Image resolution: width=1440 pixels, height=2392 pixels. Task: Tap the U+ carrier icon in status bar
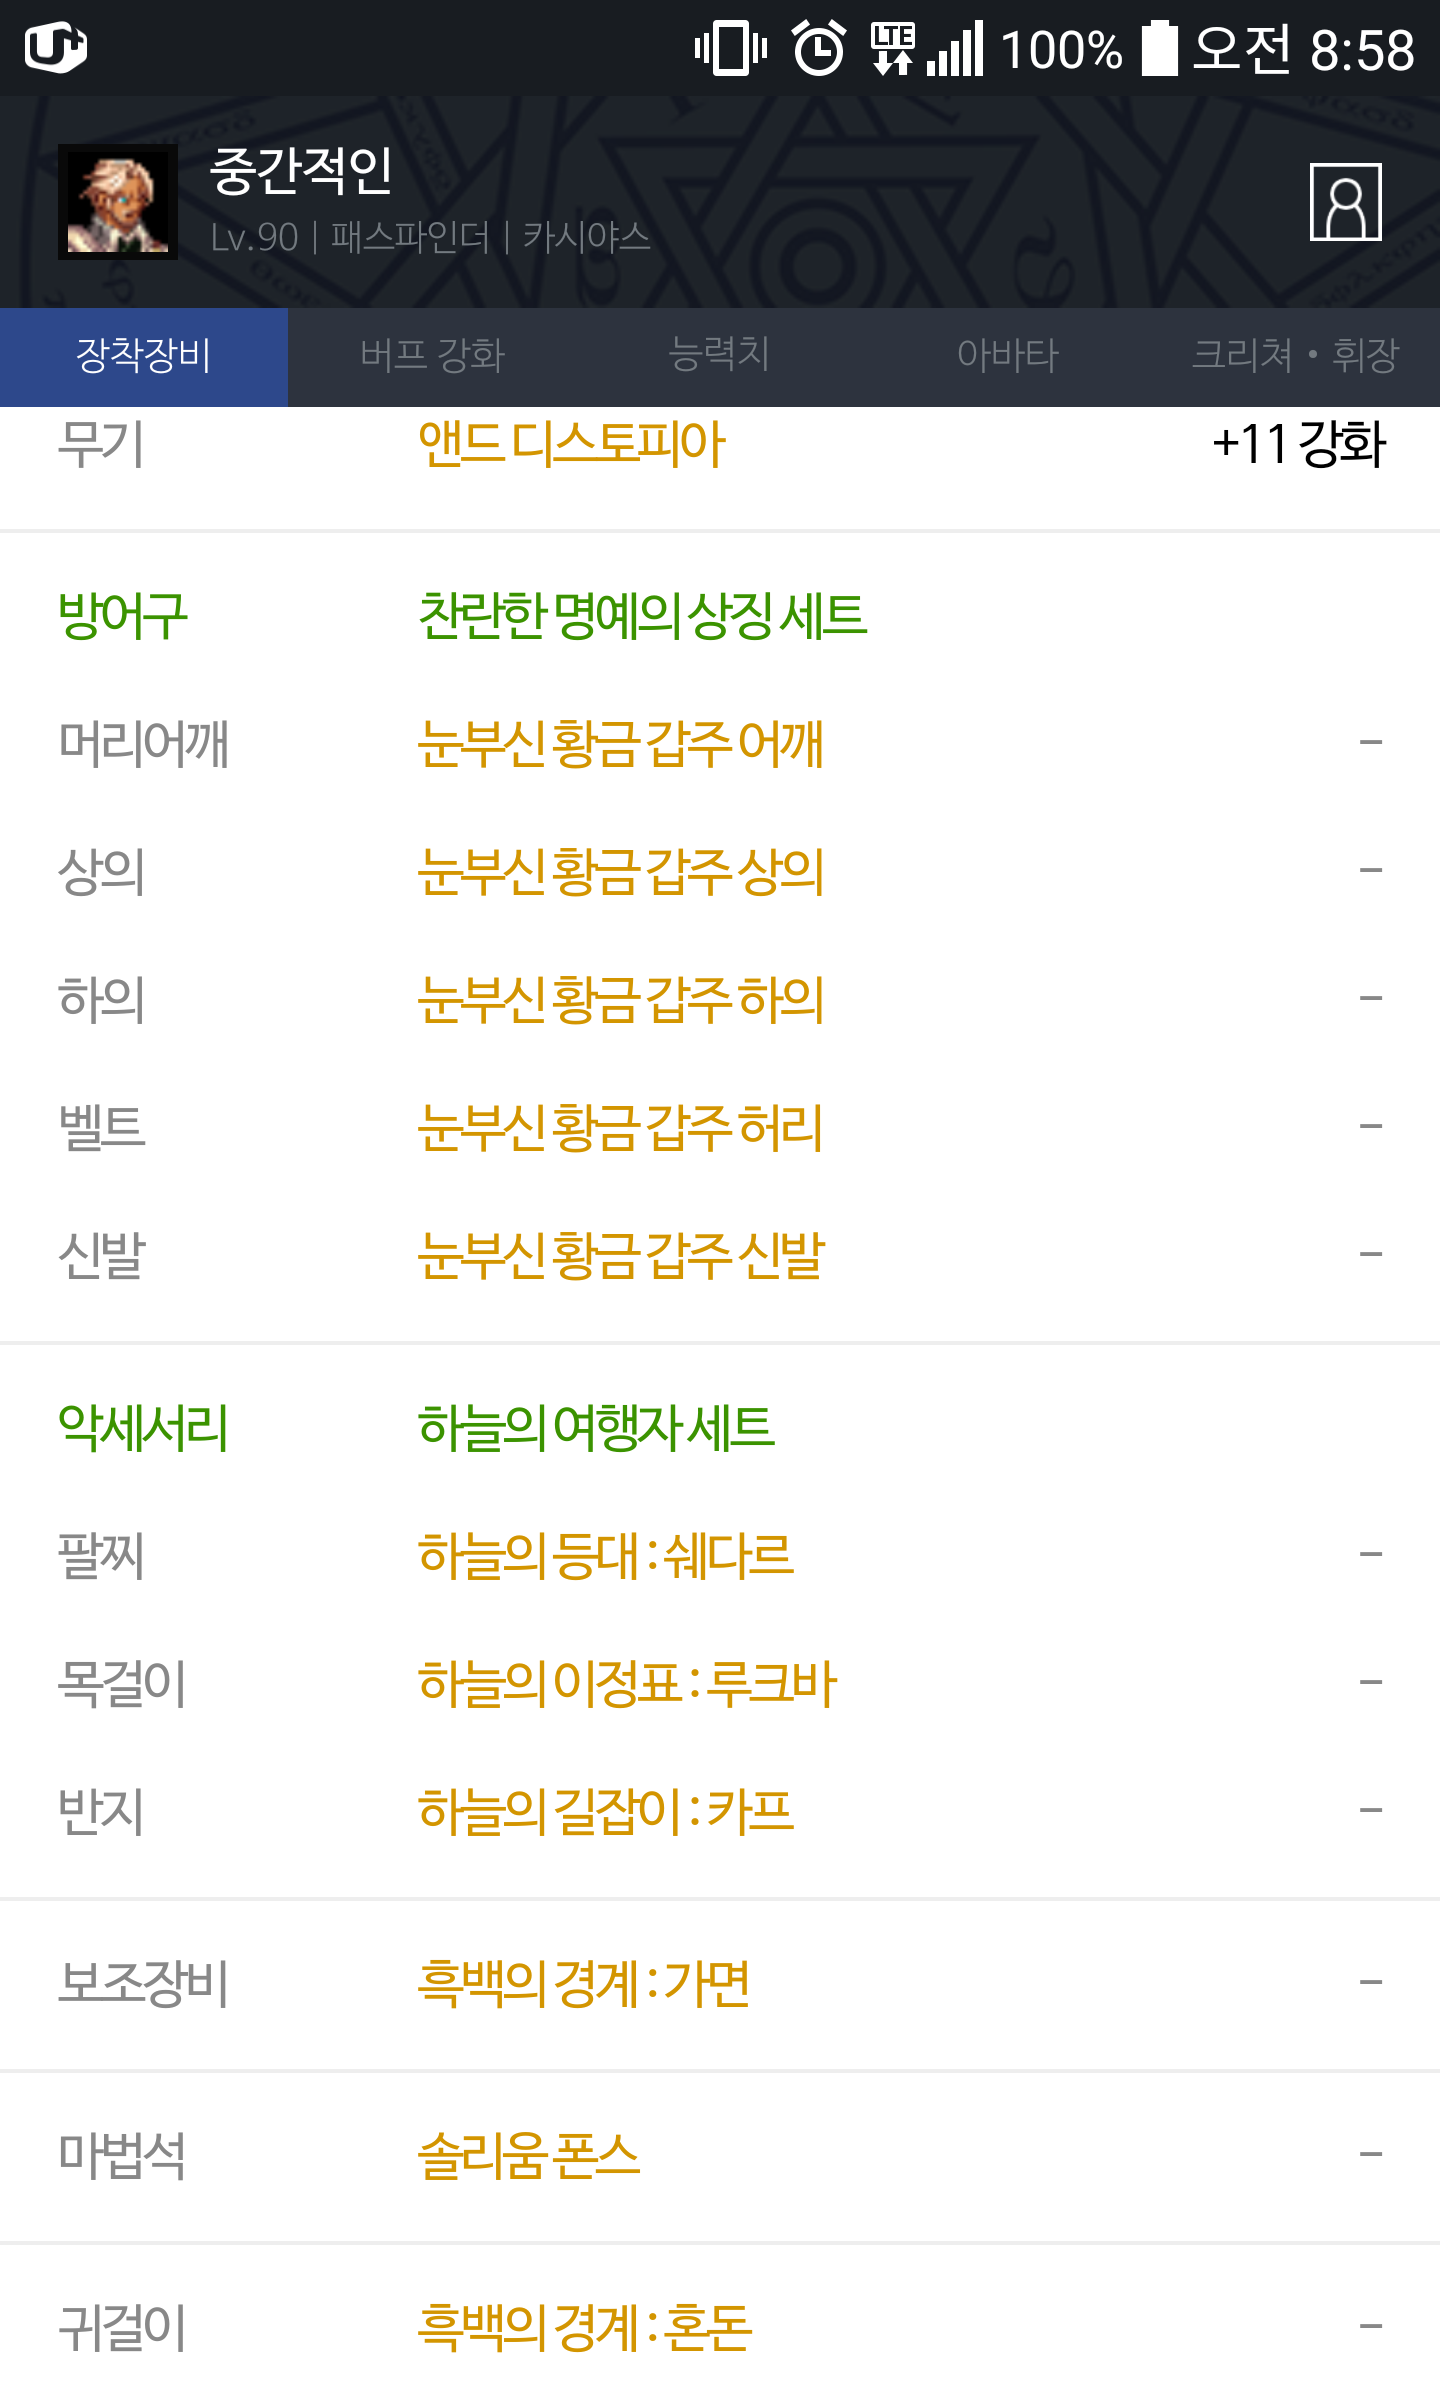pyautogui.click(x=55, y=47)
